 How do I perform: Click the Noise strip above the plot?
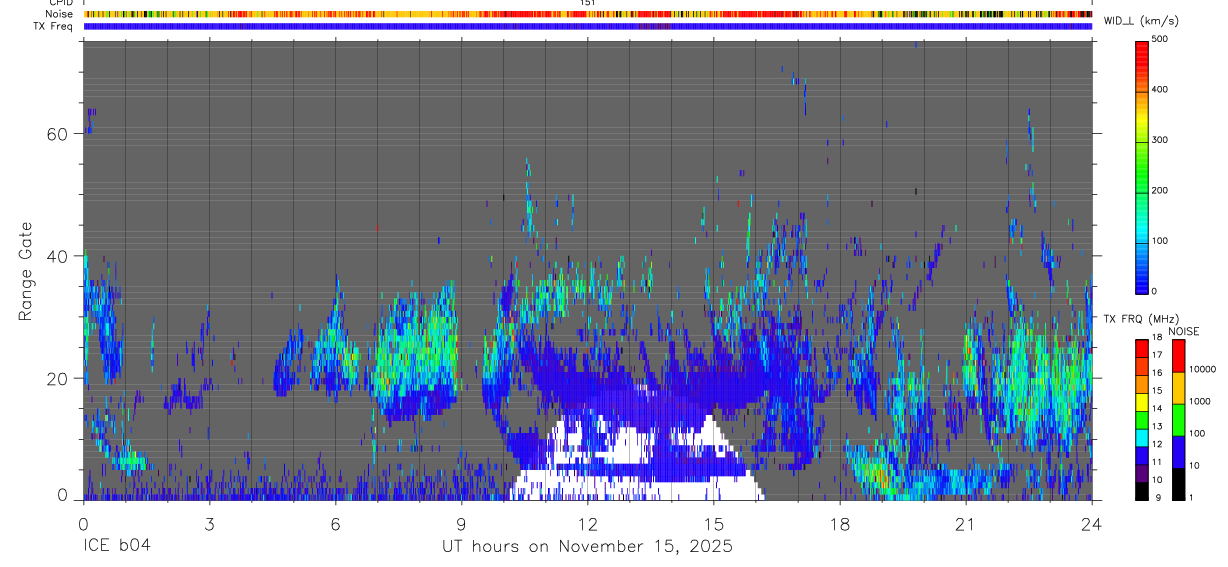(588, 14)
